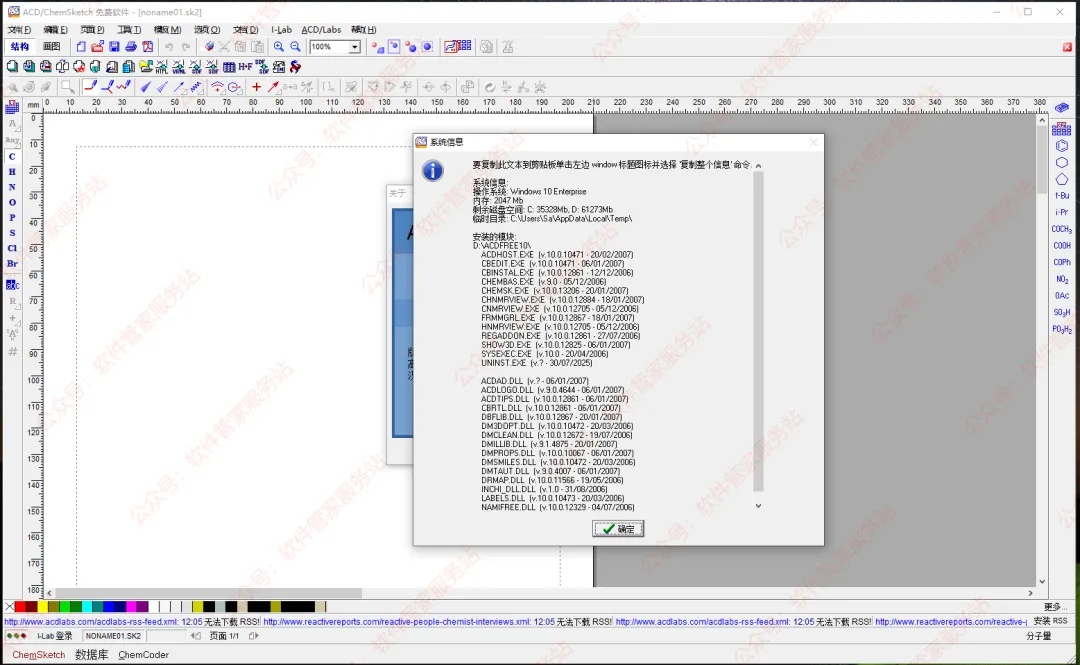Open the Table of Radicals icon

1061,129
